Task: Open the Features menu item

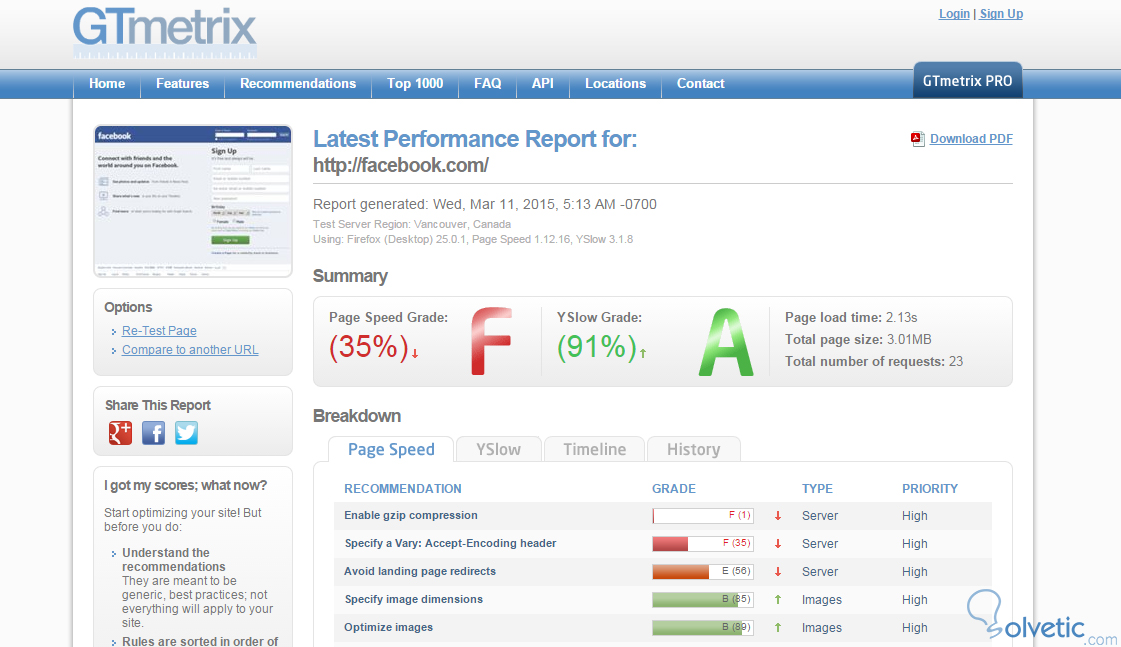Action: [182, 84]
